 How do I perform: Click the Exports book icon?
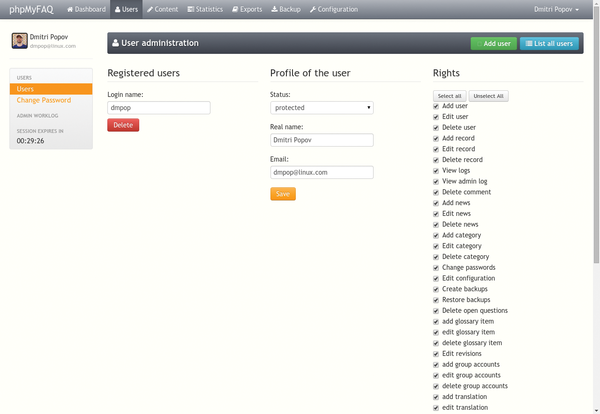[x=235, y=10]
